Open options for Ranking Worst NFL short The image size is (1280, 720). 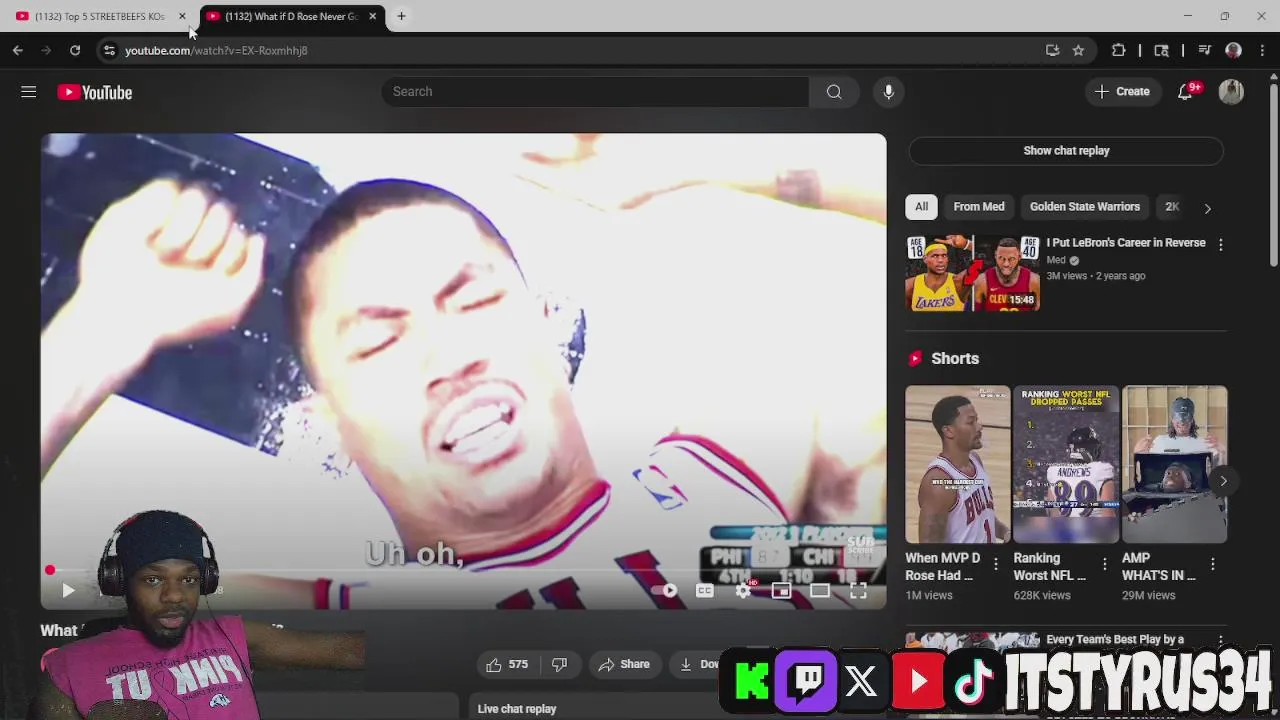point(1104,565)
